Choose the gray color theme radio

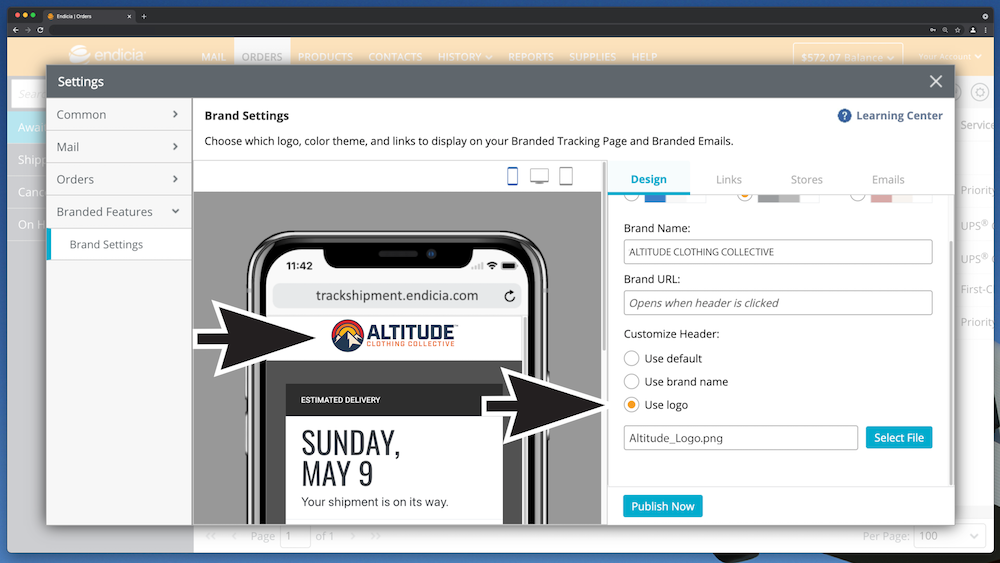(x=744, y=197)
